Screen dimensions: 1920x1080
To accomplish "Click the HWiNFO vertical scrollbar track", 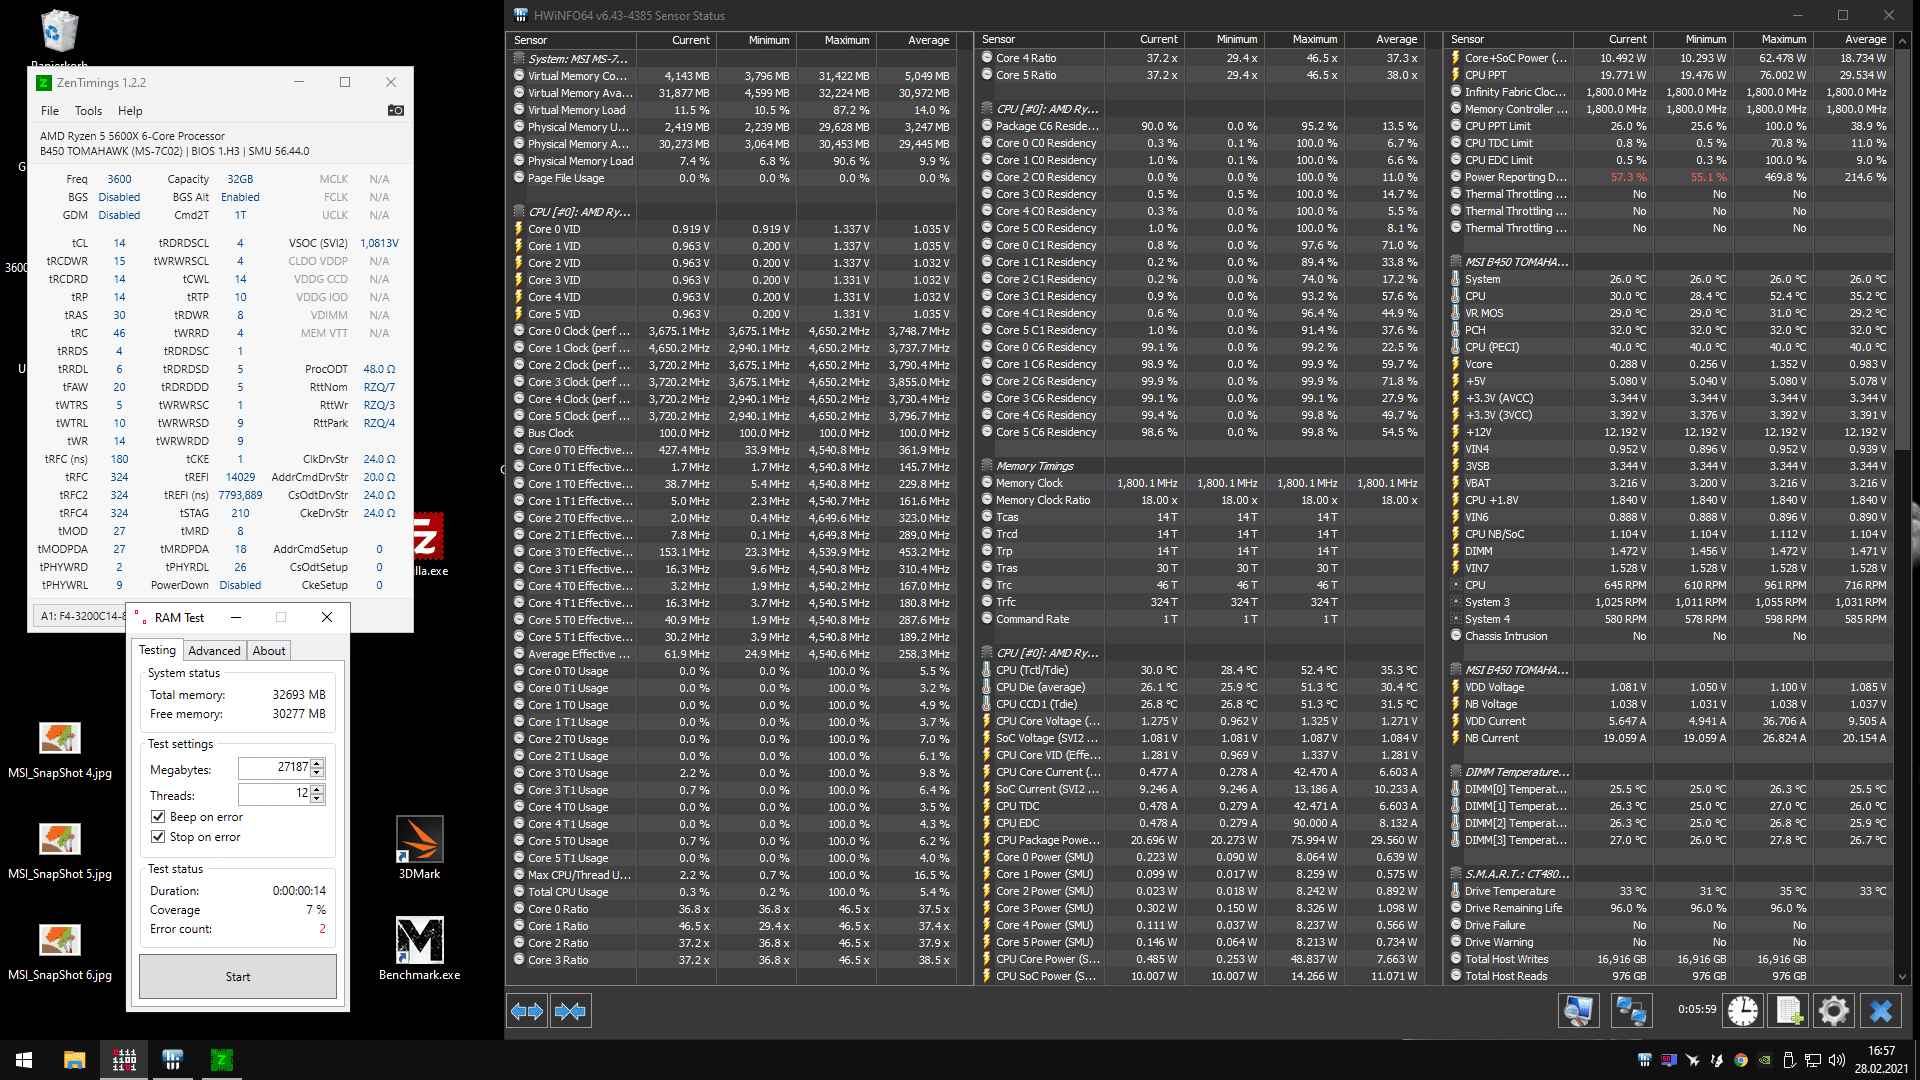I will click(x=1903, y=509).
